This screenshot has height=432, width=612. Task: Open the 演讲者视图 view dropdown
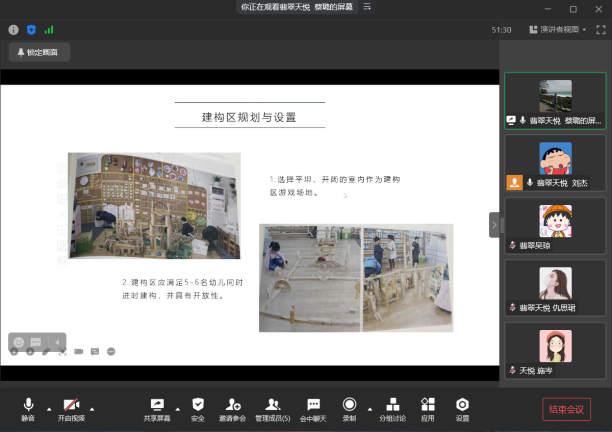[x=559, y=30]
